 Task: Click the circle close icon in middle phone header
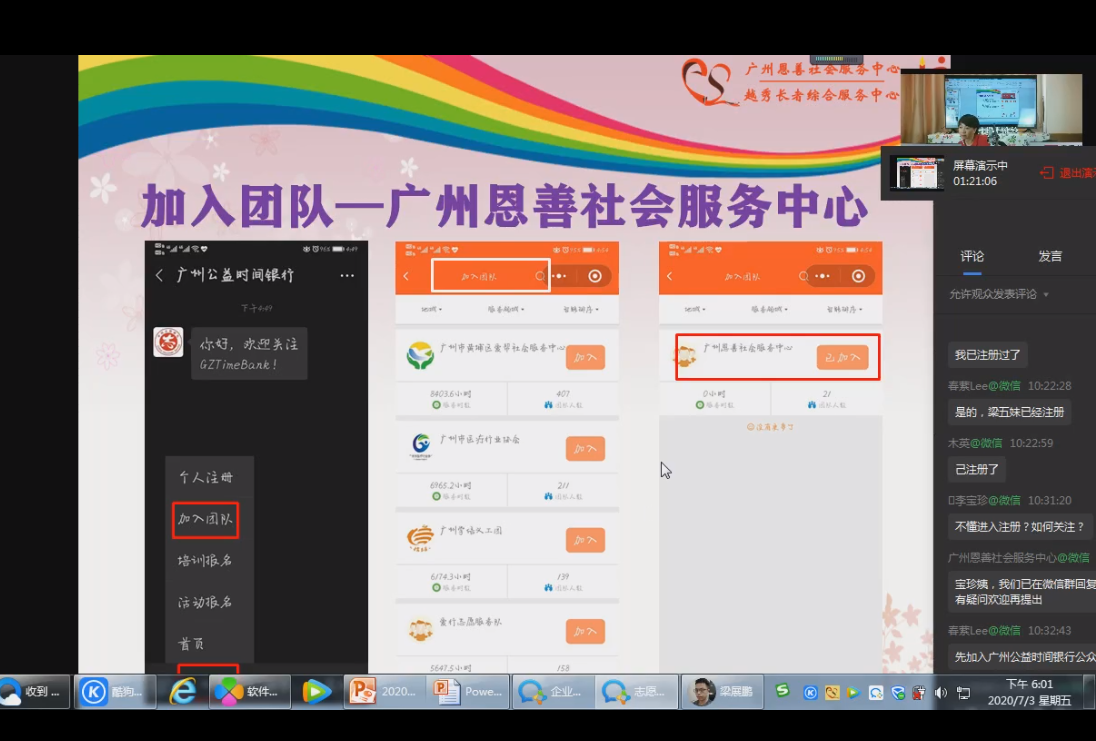click(x=595, y=276)
